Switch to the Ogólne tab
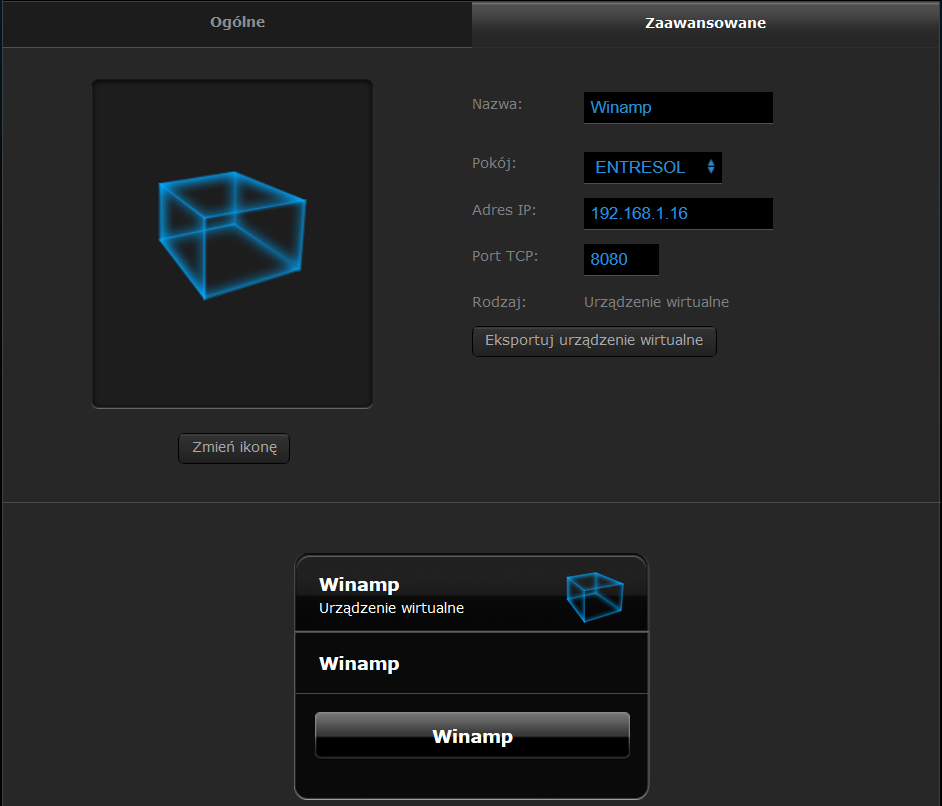 point(237,23)
